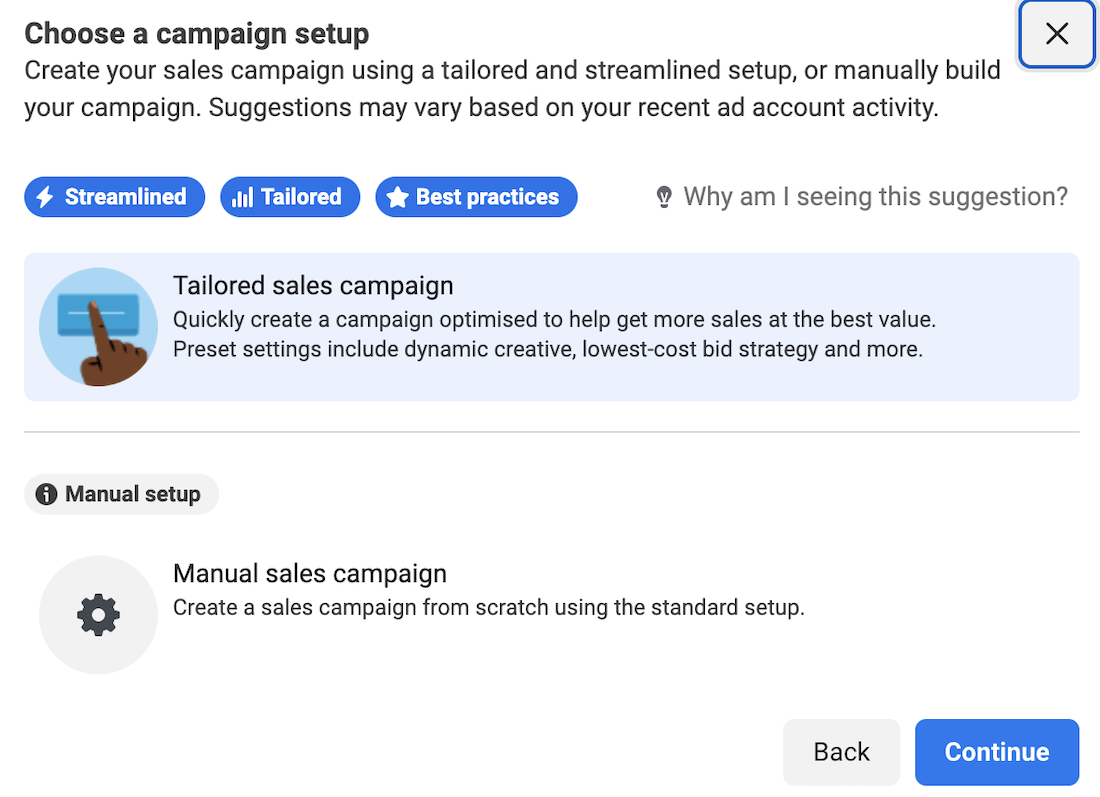Click the lightbulb suggestion icon

(664, 197)
